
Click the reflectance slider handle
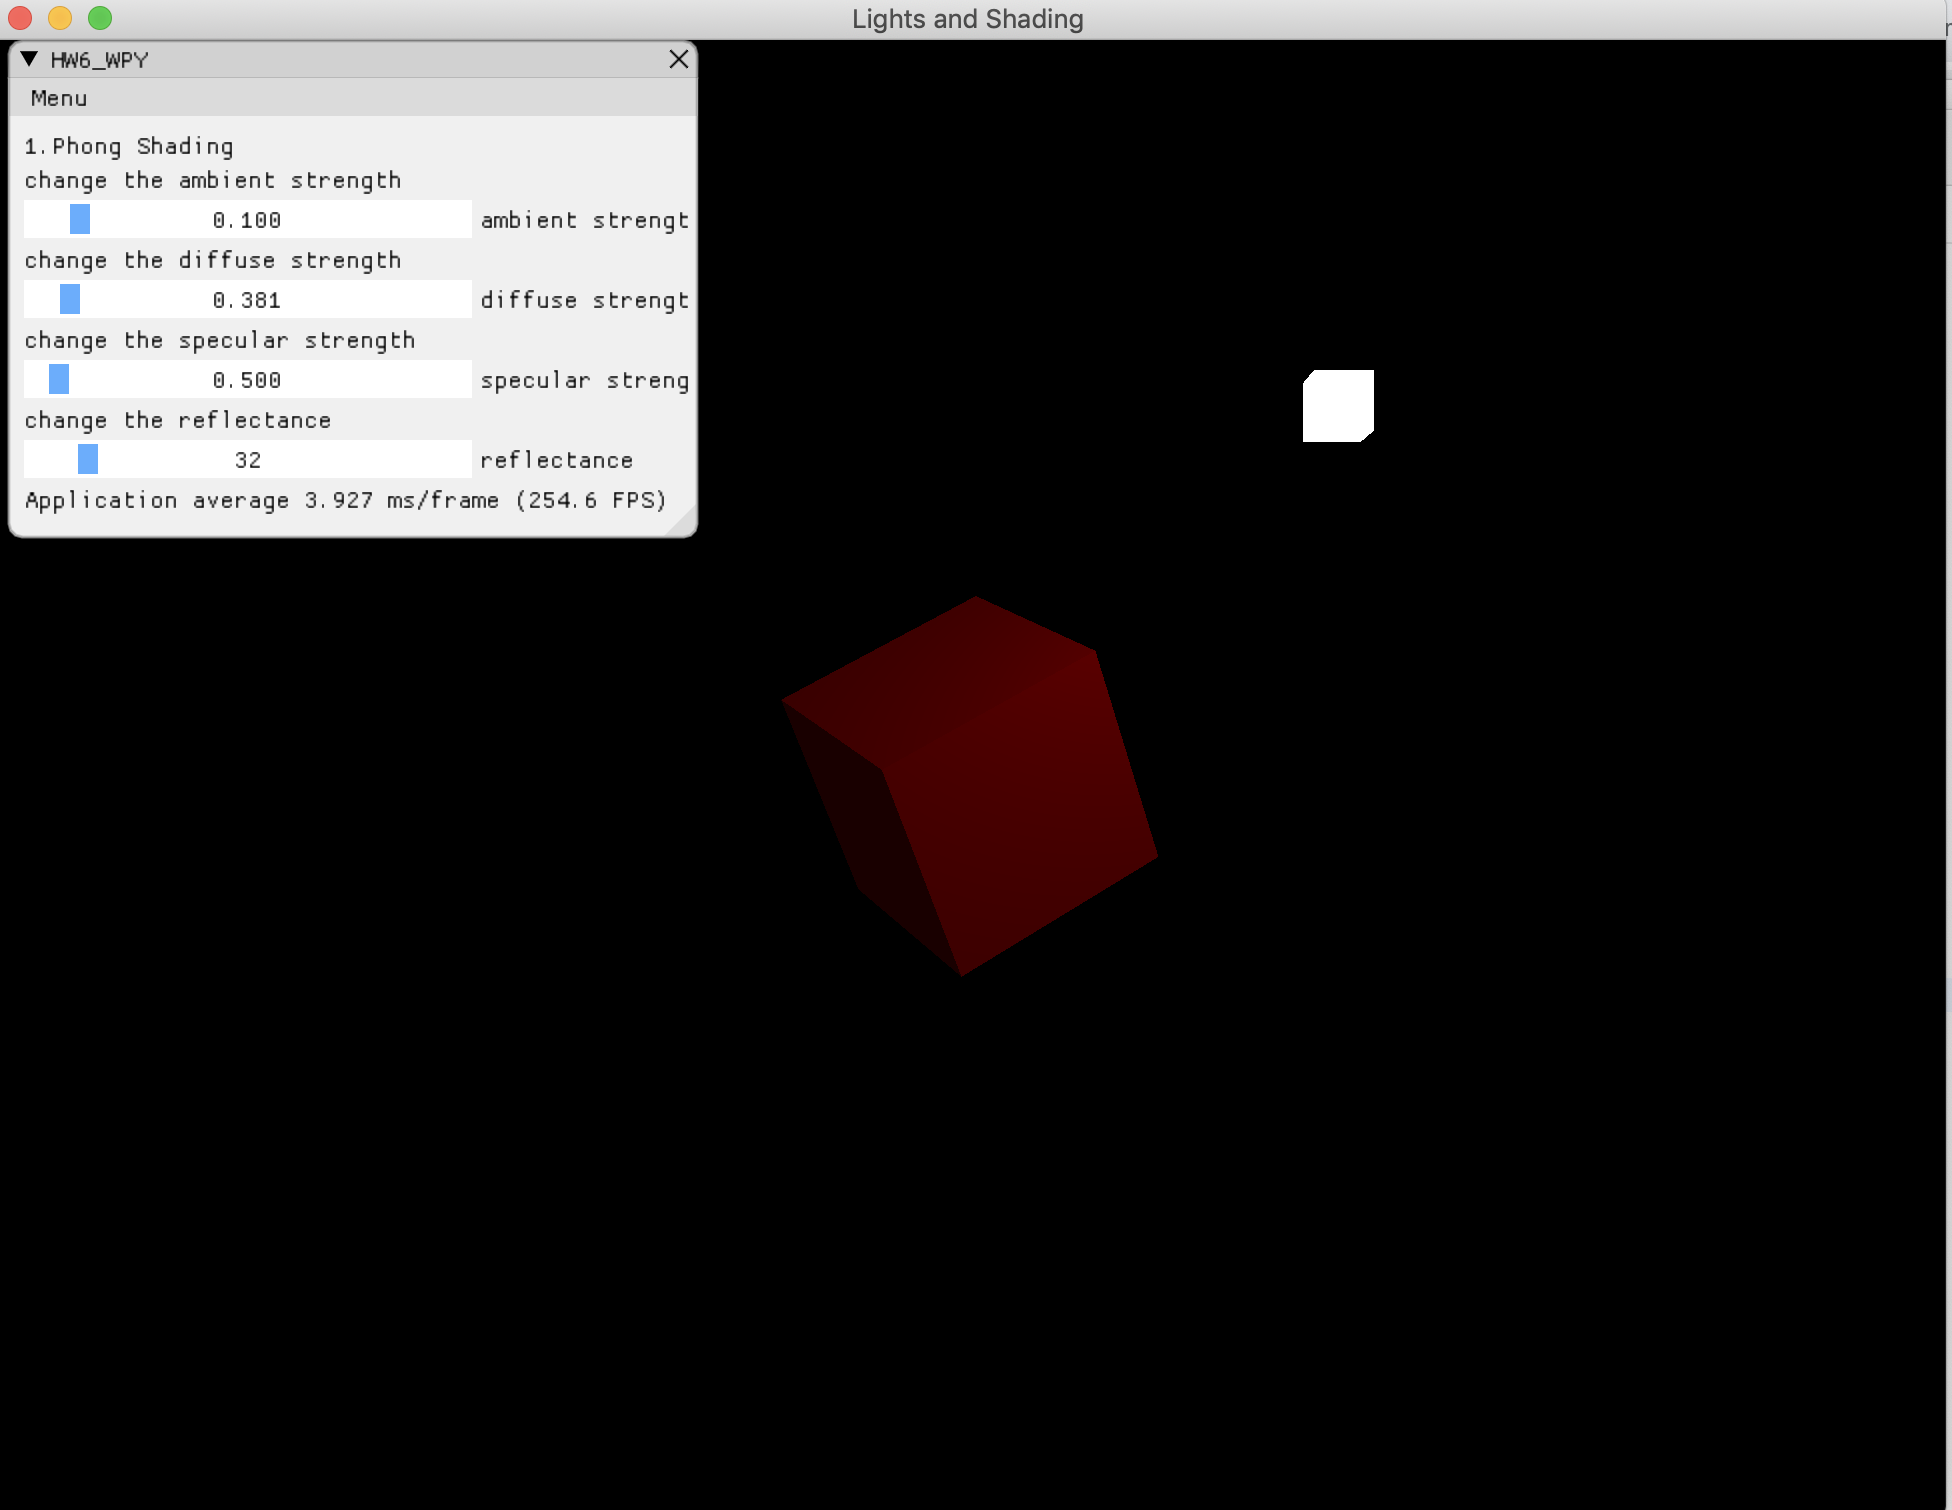point(88,459)
